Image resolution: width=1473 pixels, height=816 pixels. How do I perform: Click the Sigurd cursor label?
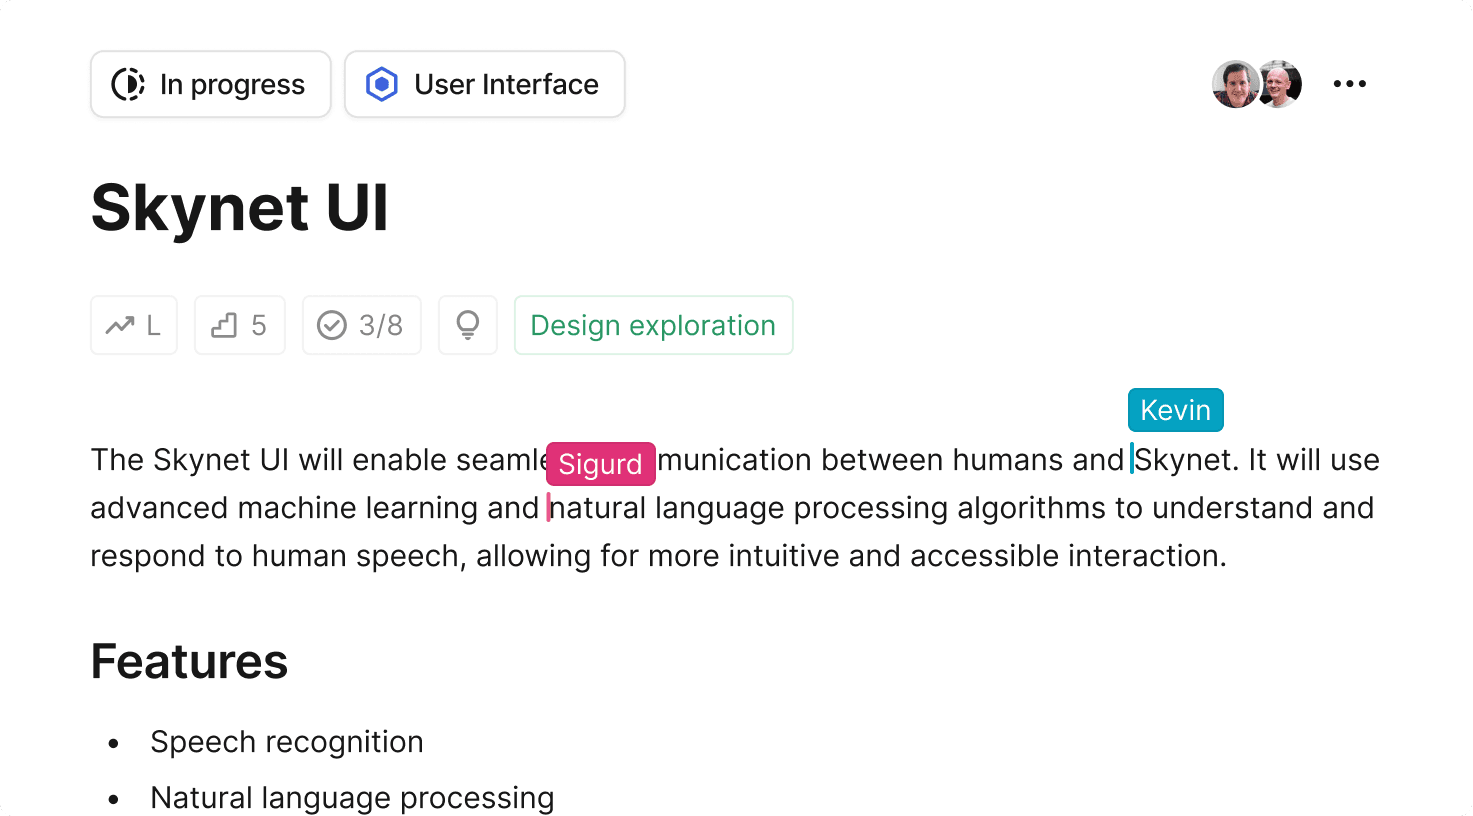(x=600, y=464)
